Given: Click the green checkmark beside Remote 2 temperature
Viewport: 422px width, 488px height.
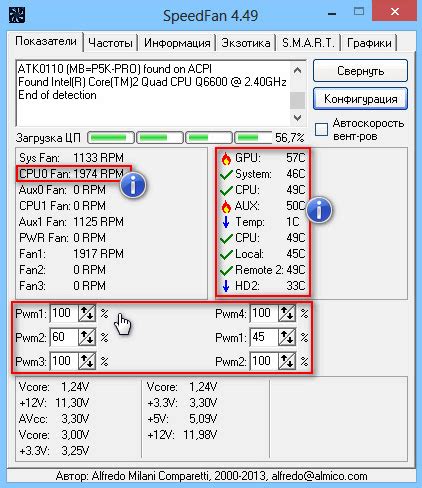Looking at the screenshot, I should 226,270.
